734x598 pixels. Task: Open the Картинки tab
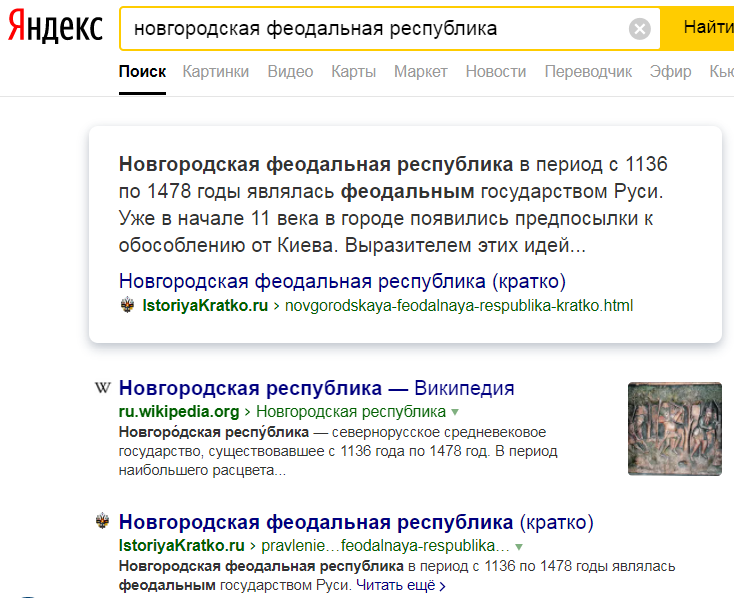point(216,72)
